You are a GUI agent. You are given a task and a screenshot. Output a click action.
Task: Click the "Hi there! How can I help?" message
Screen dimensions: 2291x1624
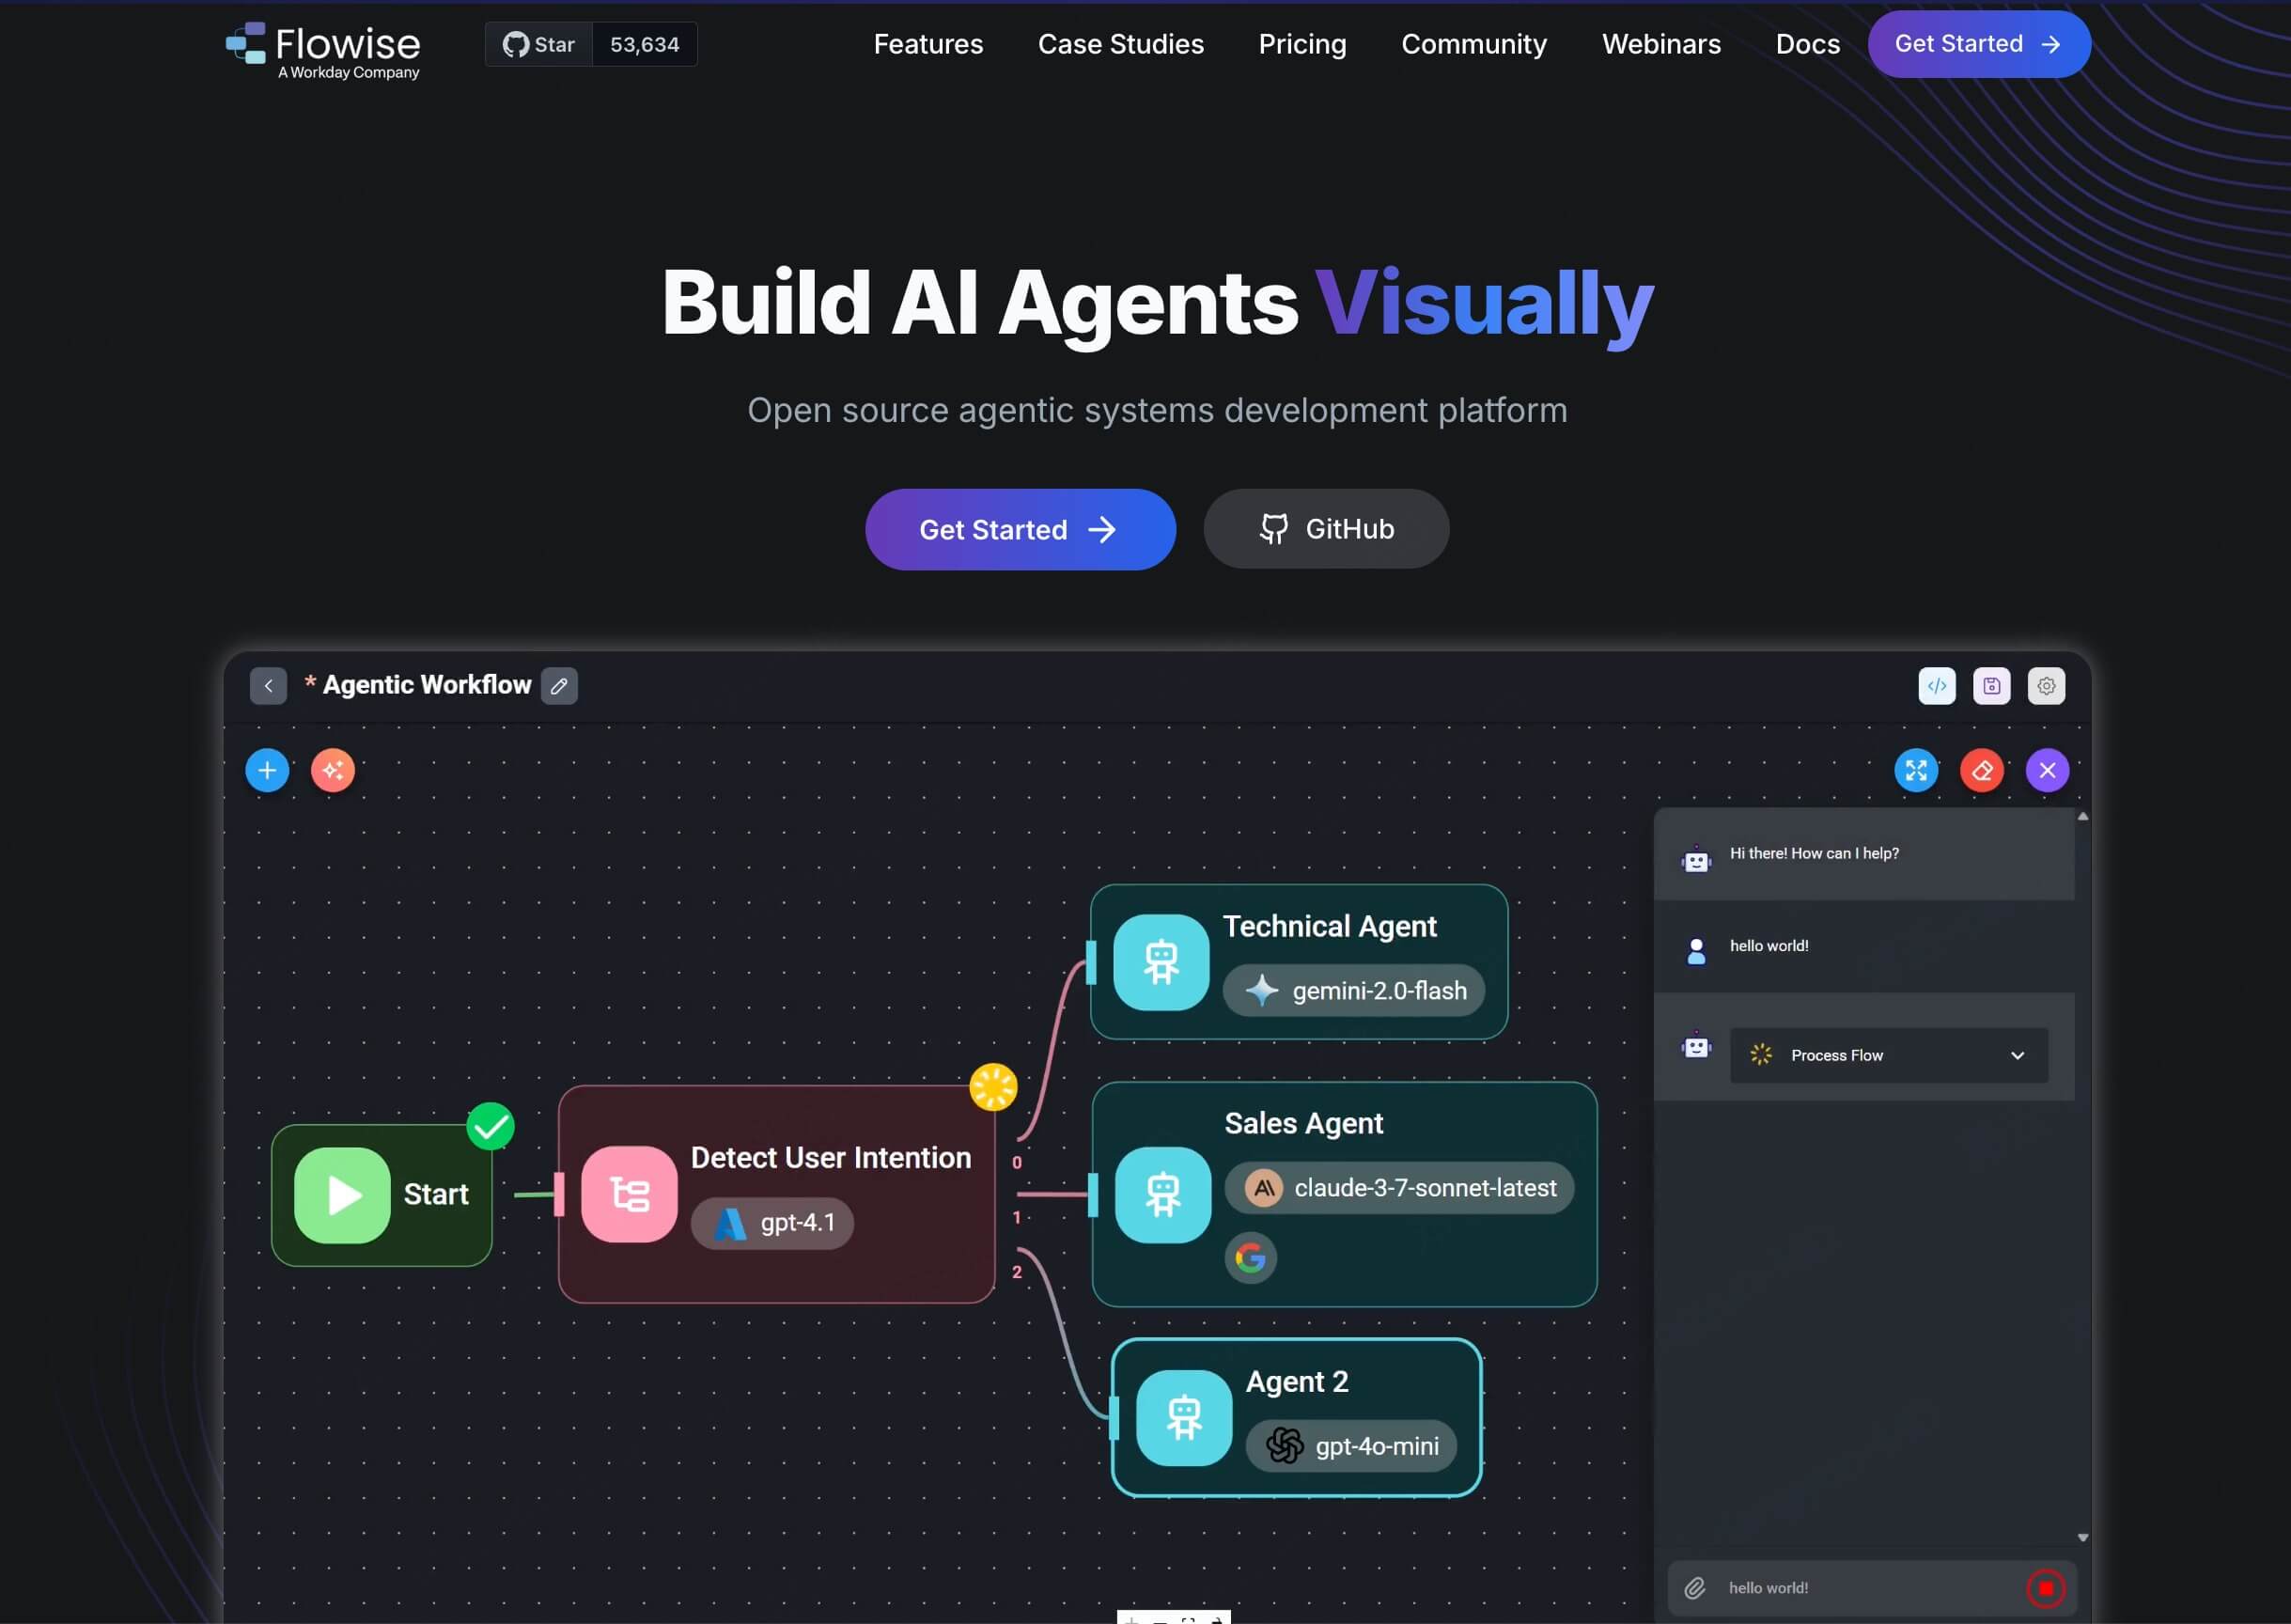coord(1814,853)
